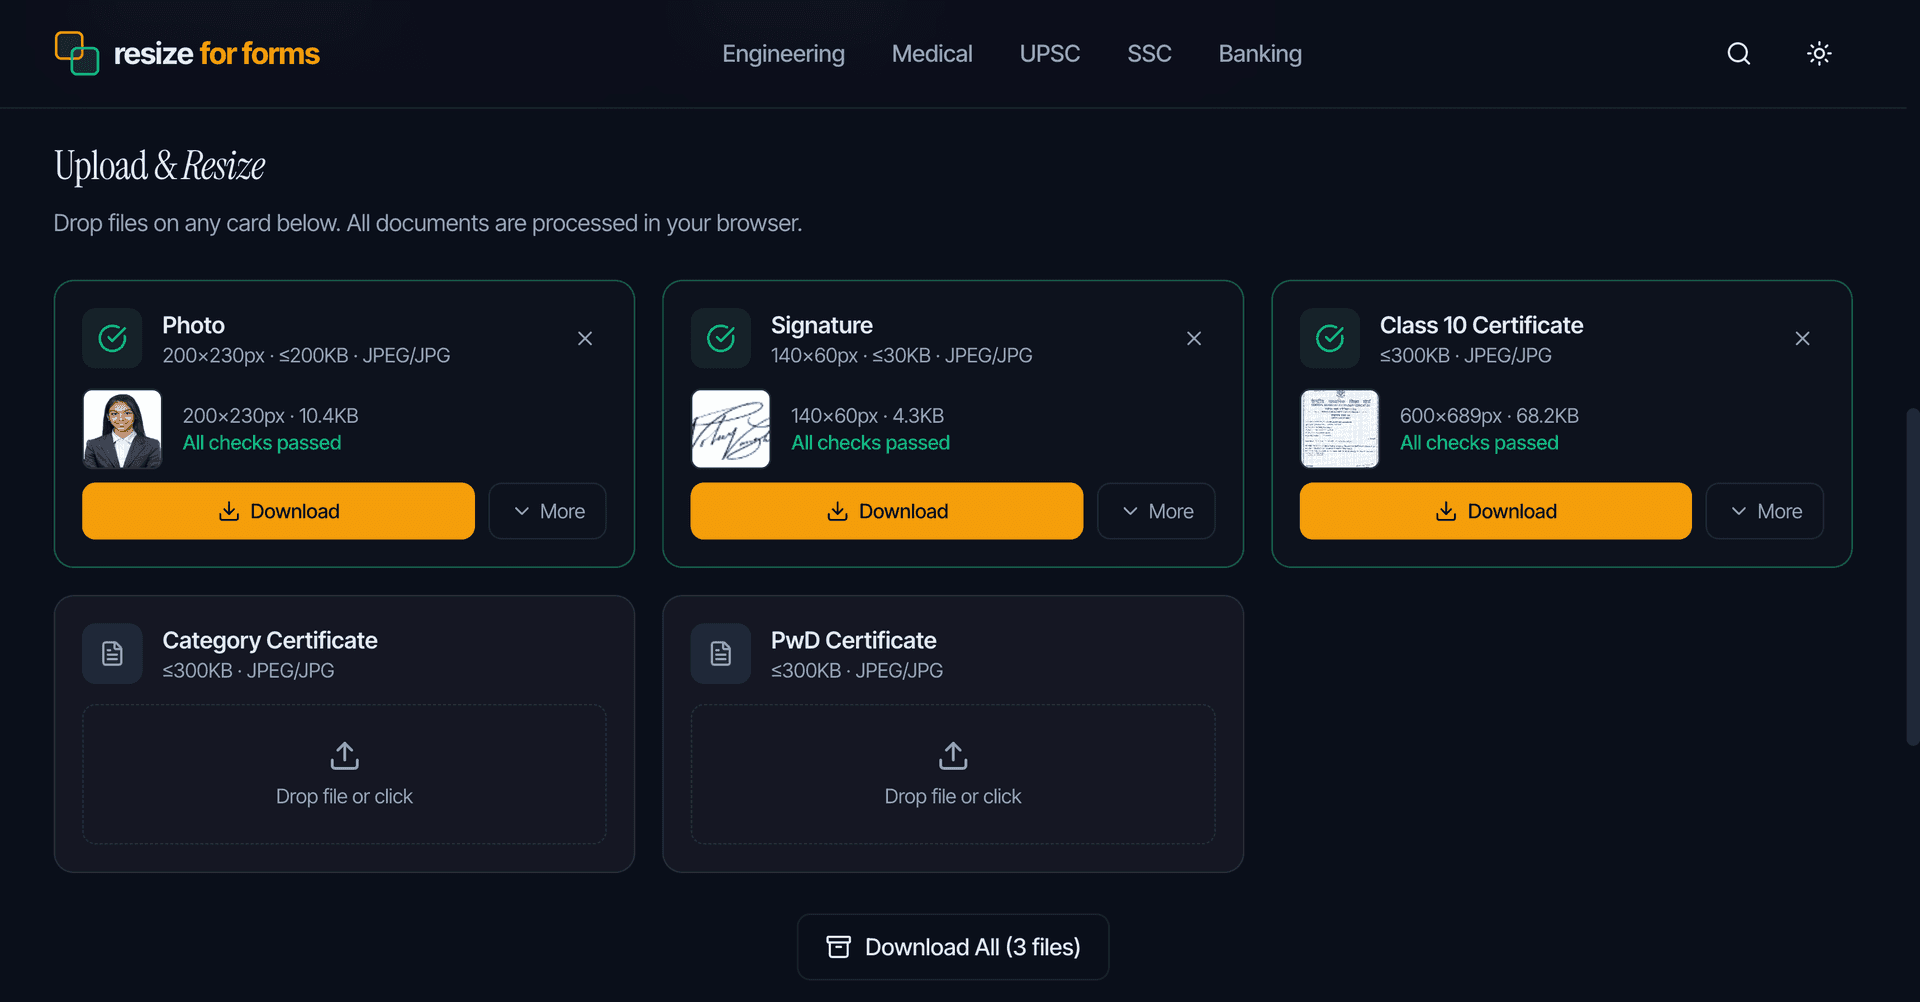
Task: Click the page vertical scrollbar
Action: click(1912, 576)
